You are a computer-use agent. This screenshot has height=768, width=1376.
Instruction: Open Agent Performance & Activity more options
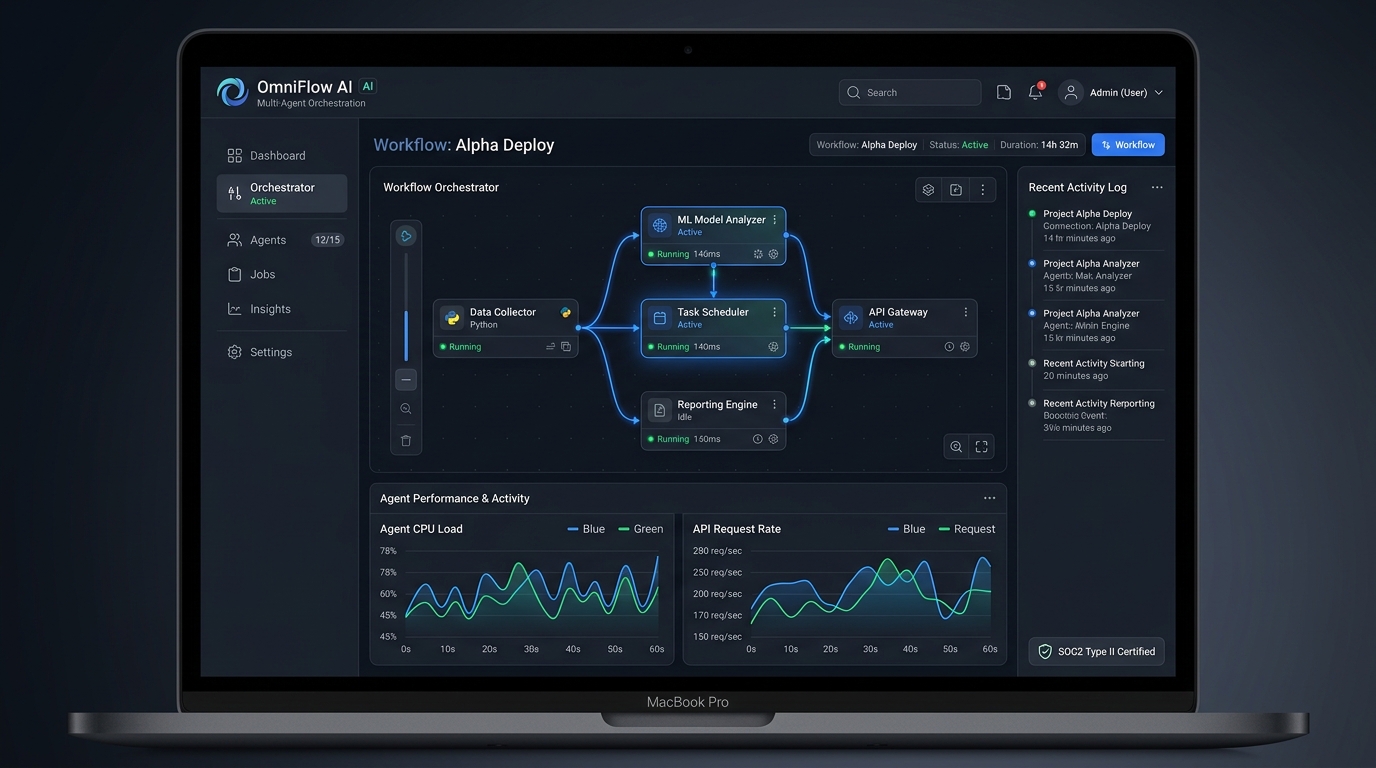click(x=990, y=498)
